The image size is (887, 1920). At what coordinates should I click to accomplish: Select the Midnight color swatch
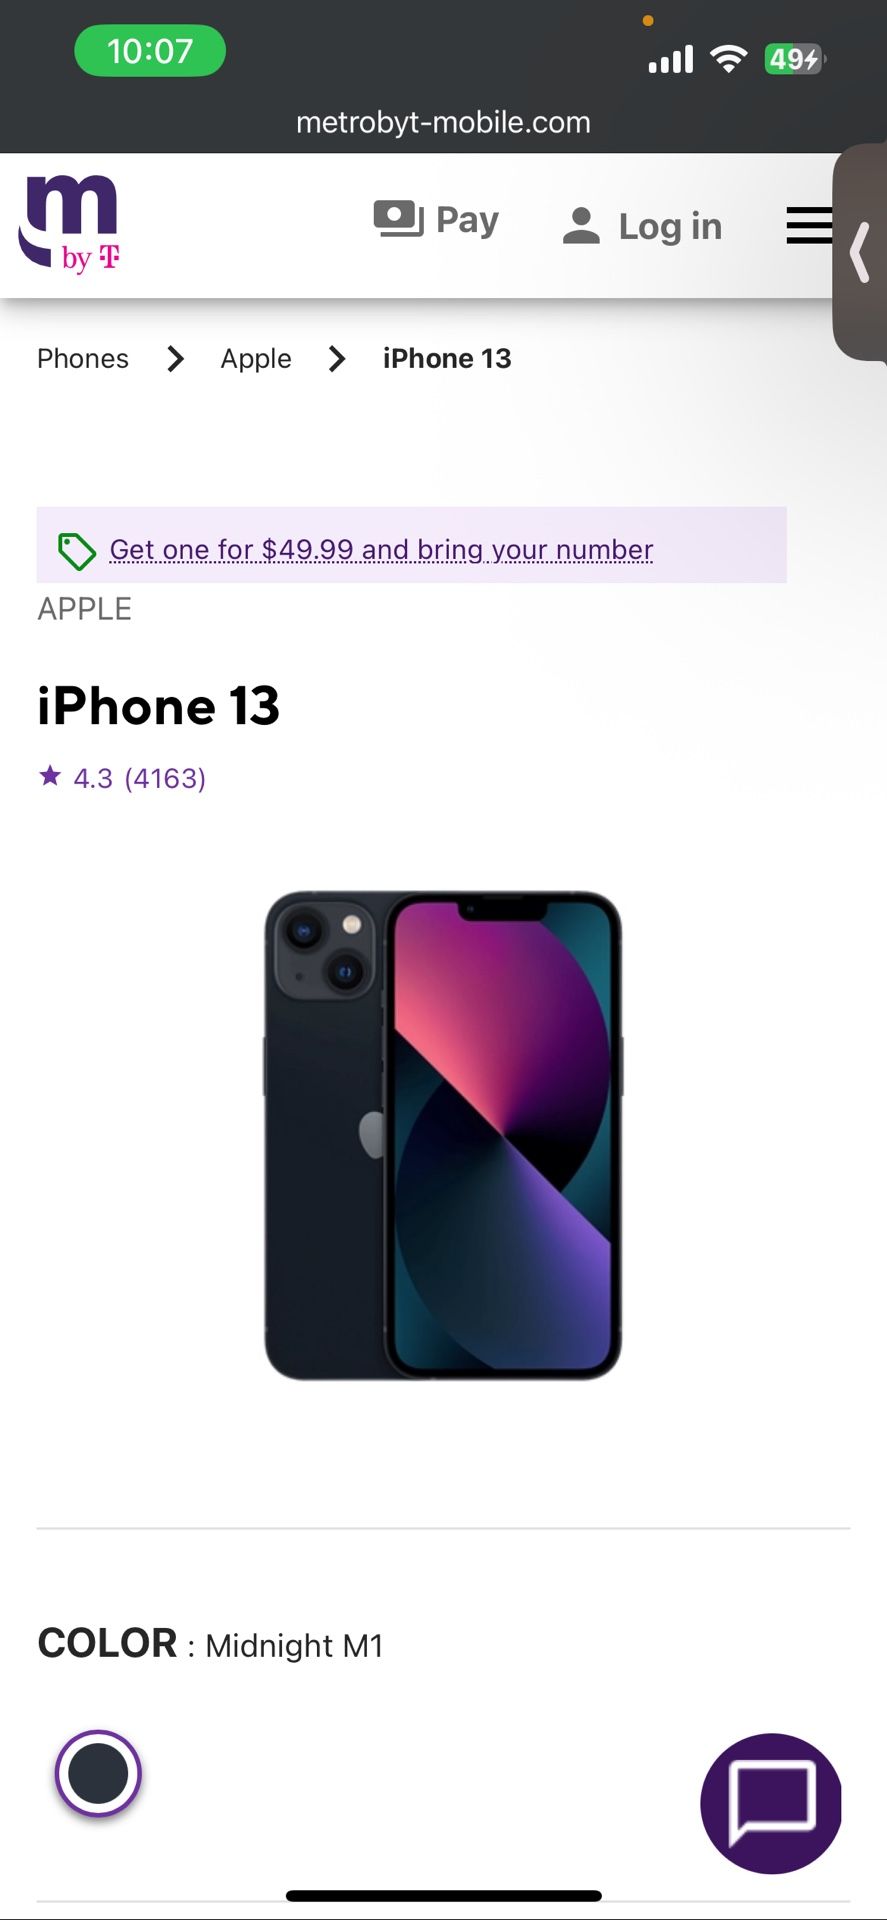tap(98, 1773)
